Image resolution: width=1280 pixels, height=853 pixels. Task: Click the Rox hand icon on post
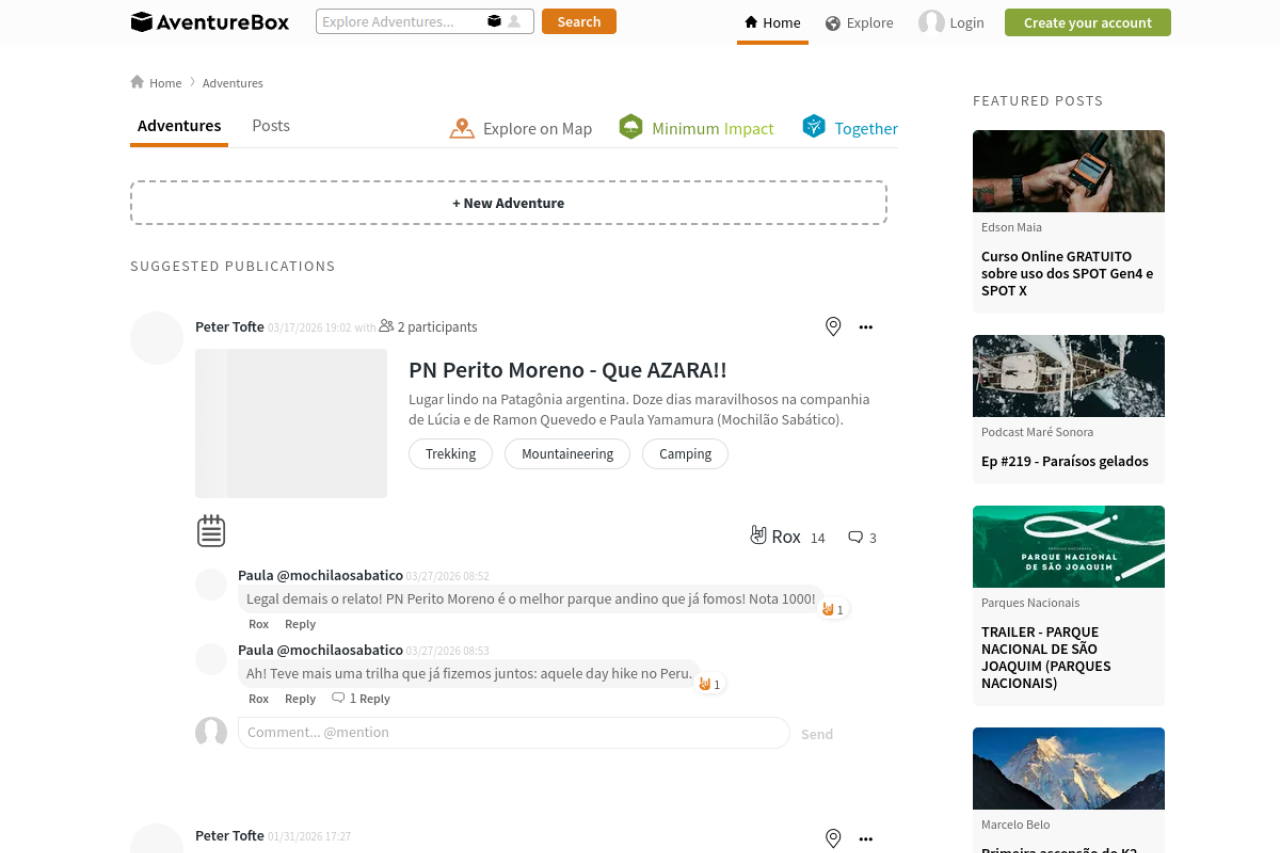759,536
